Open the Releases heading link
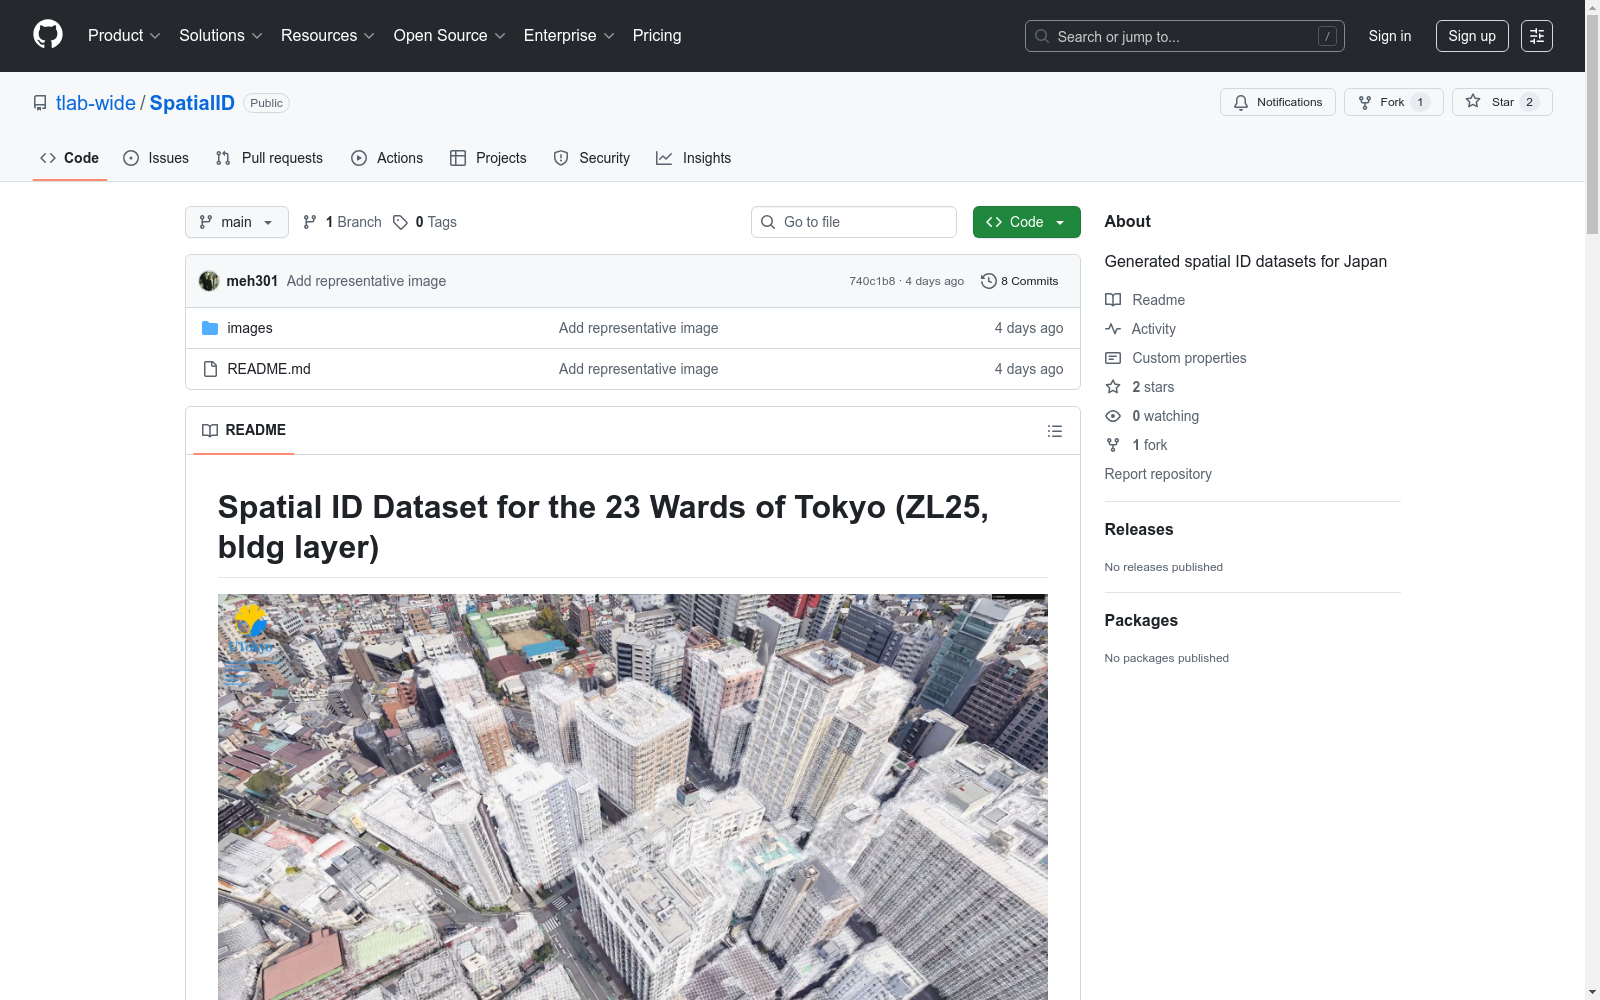 1139,530
